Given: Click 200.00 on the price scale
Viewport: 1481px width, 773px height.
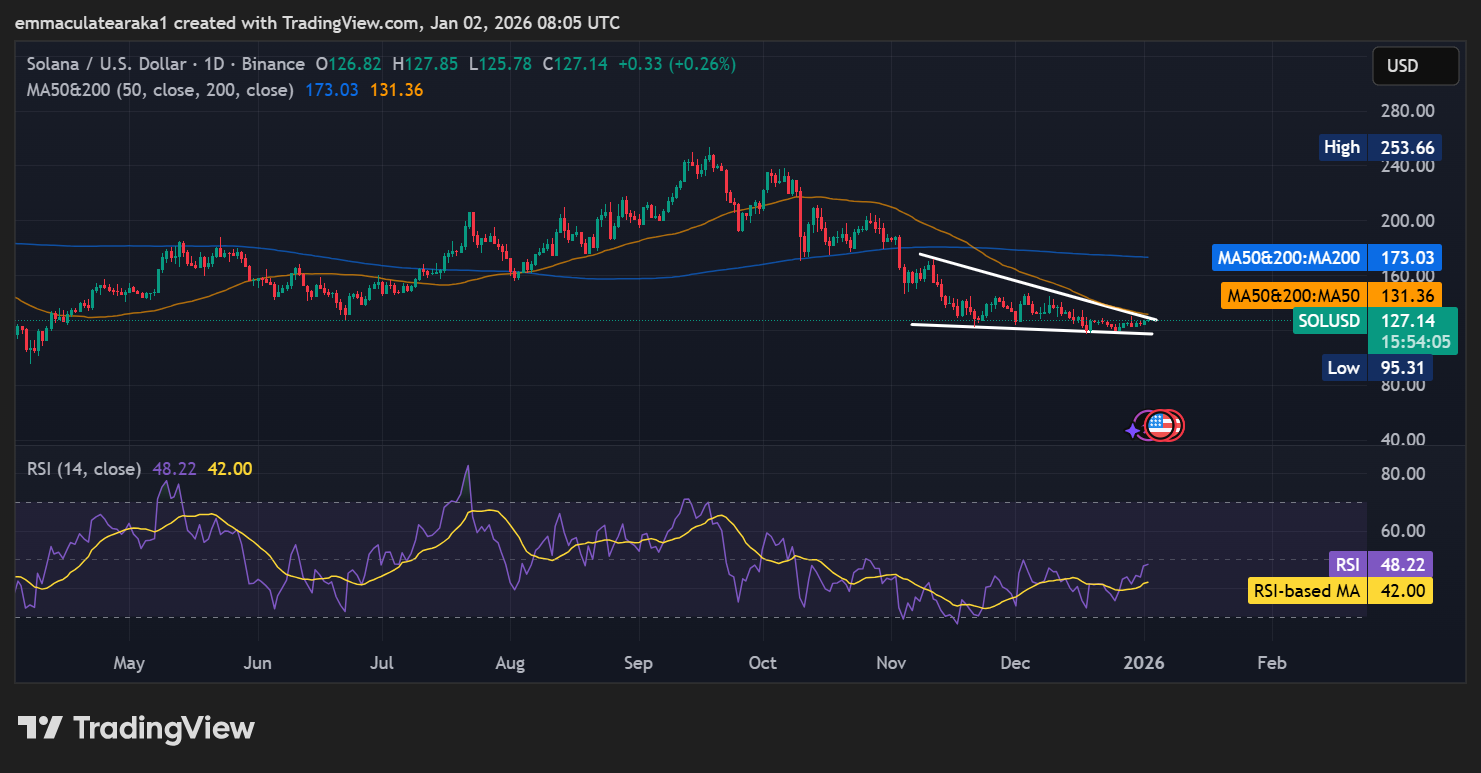Looking at the screenshot, I should pyautogui.click(x=1406, y=221).
